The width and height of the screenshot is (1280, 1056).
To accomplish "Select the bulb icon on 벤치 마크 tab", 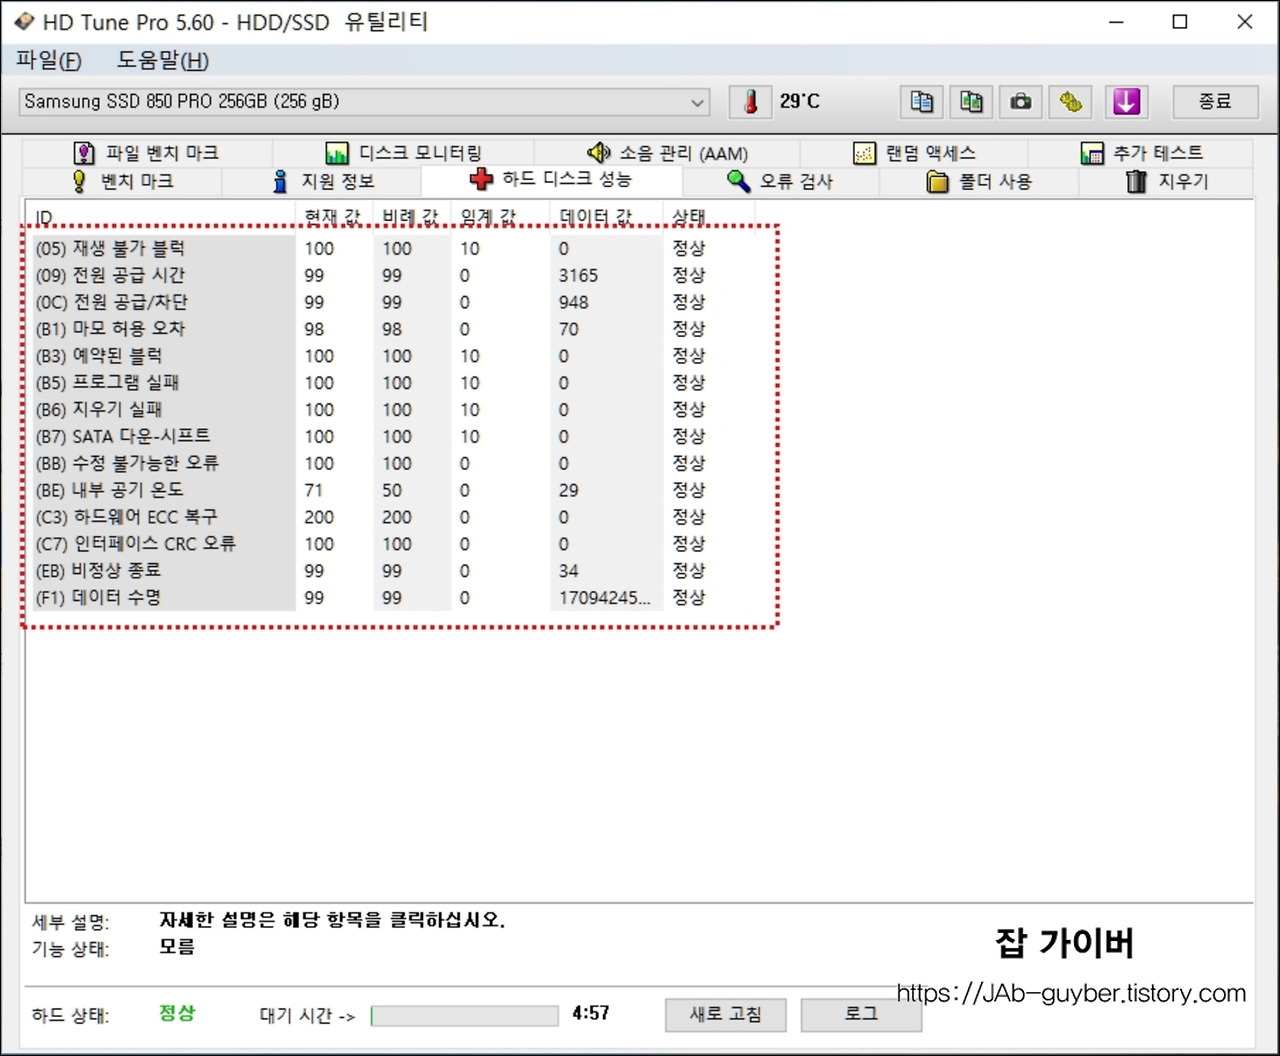I will click(x=80, y=181).
